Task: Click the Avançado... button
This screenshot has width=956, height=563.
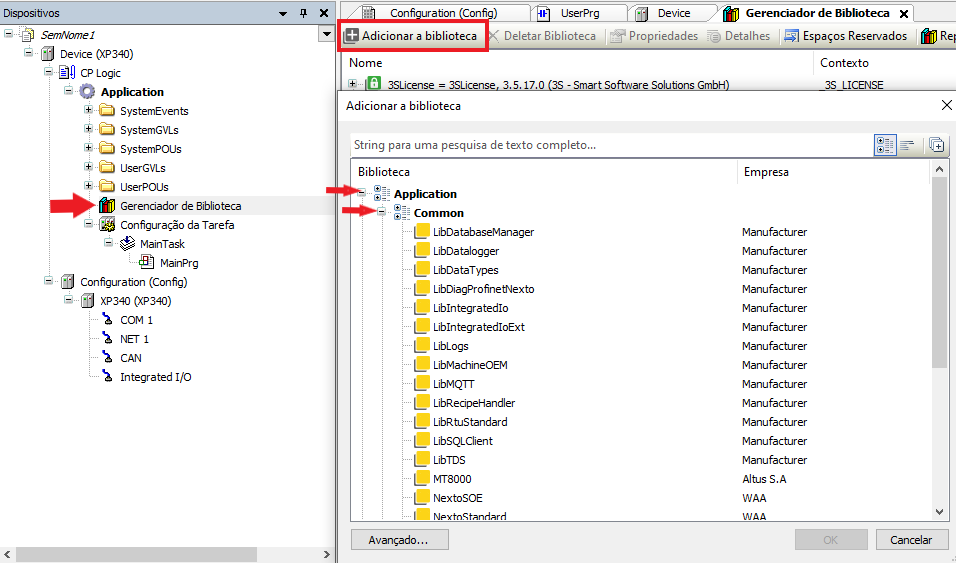Action: coord(399,540)
